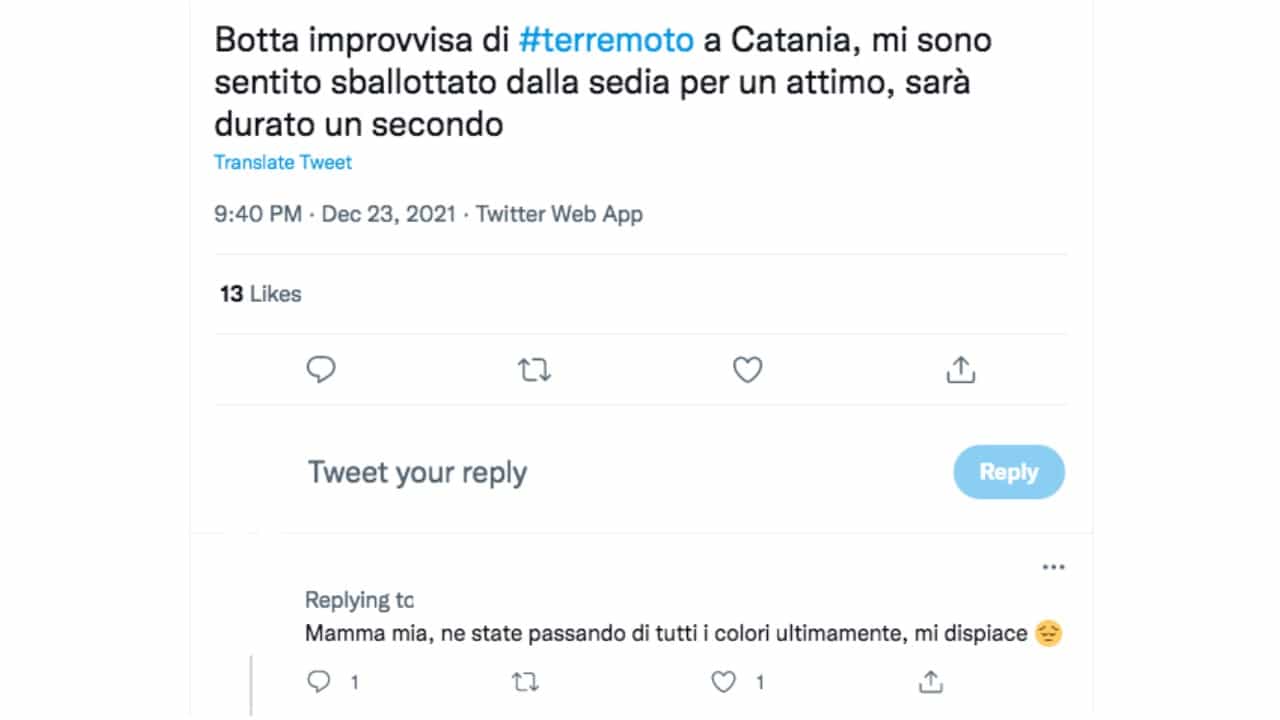Click the main tweet text about Catania
This screenshot has height=720, width=1280.
tap(603, 83)
